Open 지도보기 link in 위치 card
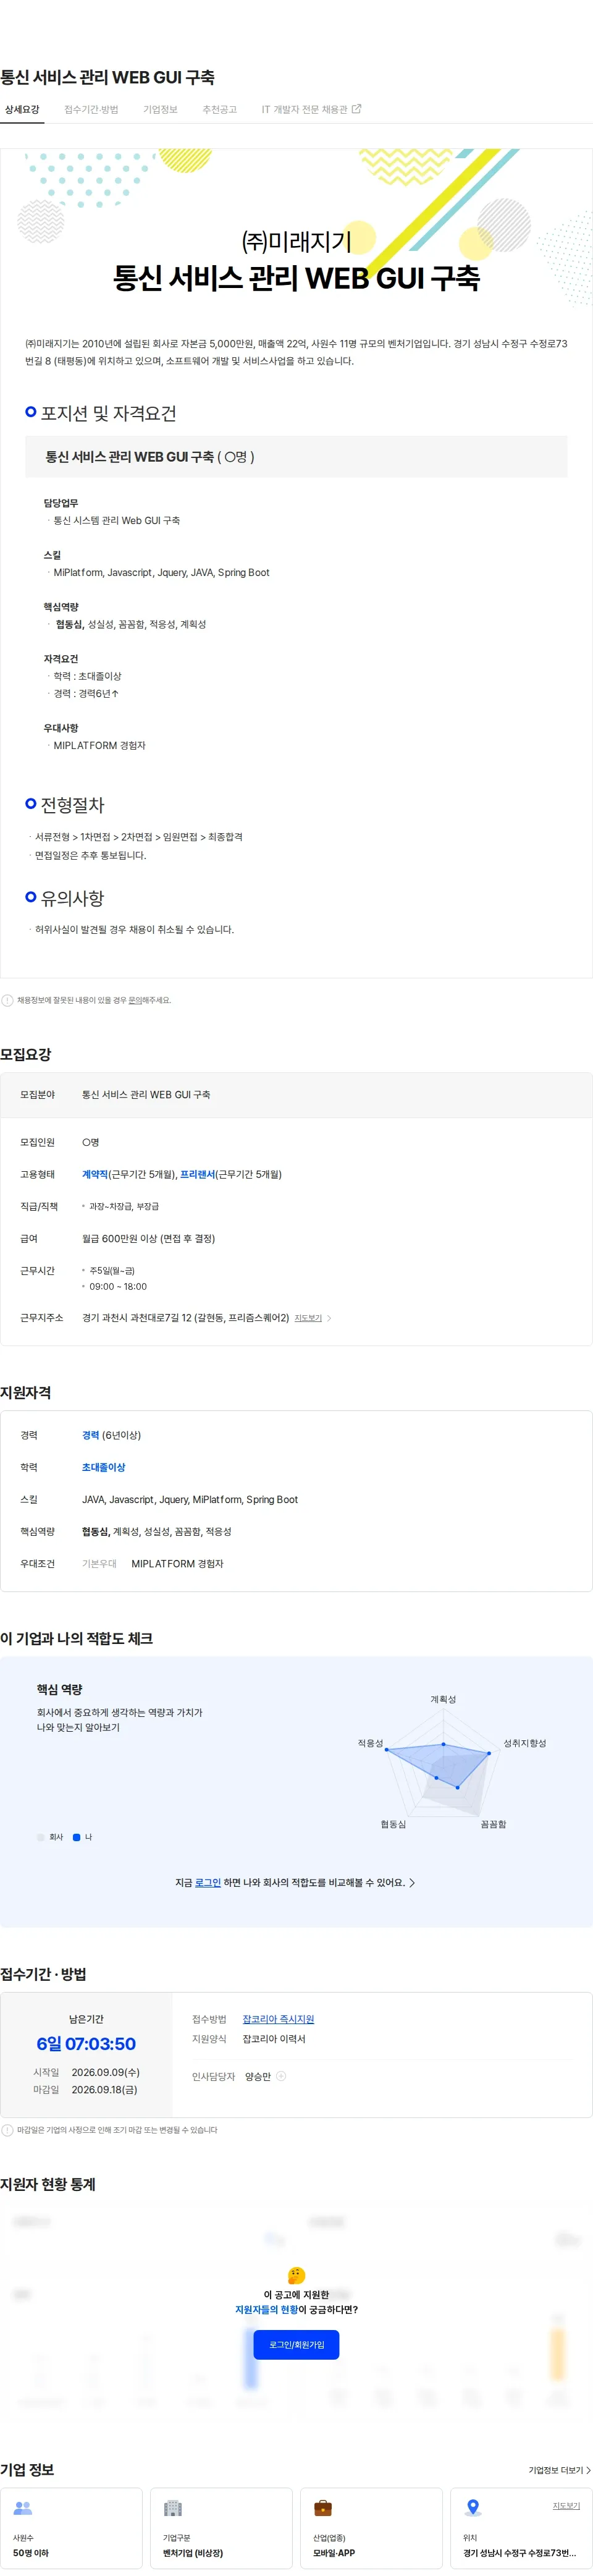 click(x=566, y=2506)
